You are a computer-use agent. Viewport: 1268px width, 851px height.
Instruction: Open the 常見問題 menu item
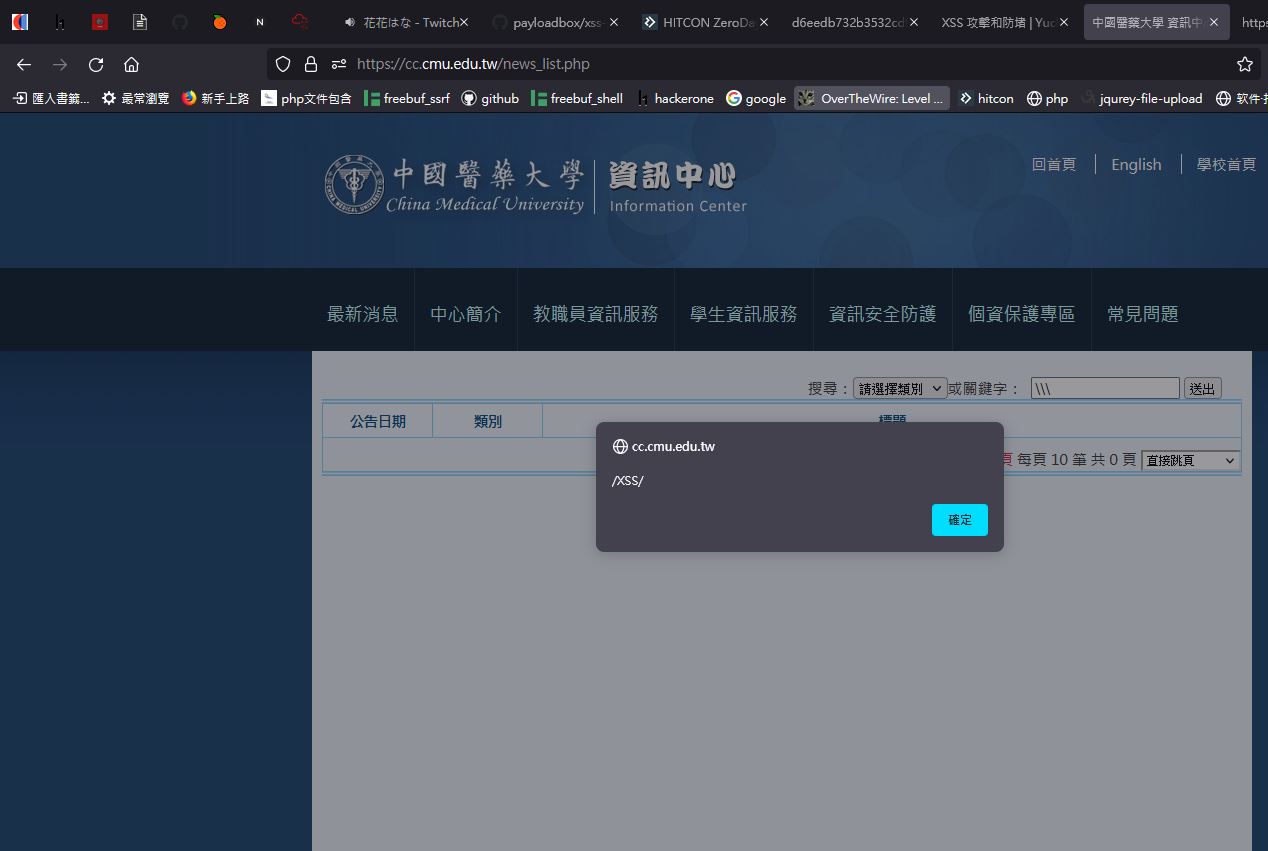(x=1143, y=314)
